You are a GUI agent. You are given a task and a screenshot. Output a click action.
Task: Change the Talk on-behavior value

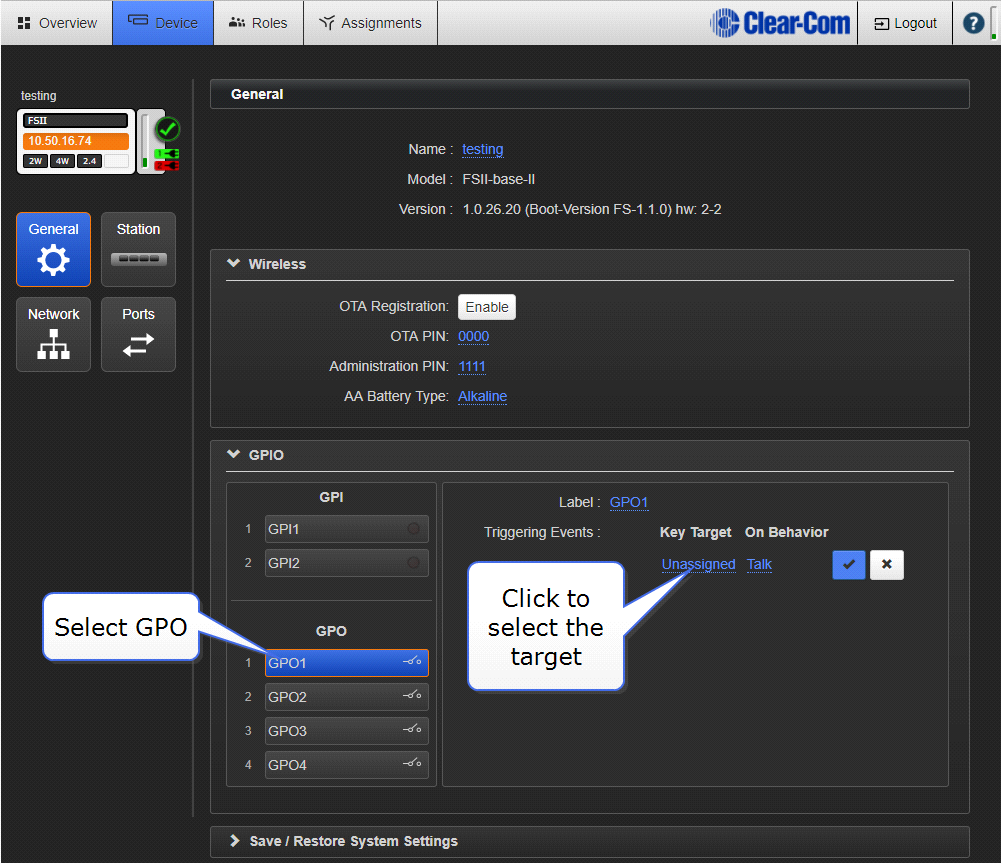coord(759,565)
